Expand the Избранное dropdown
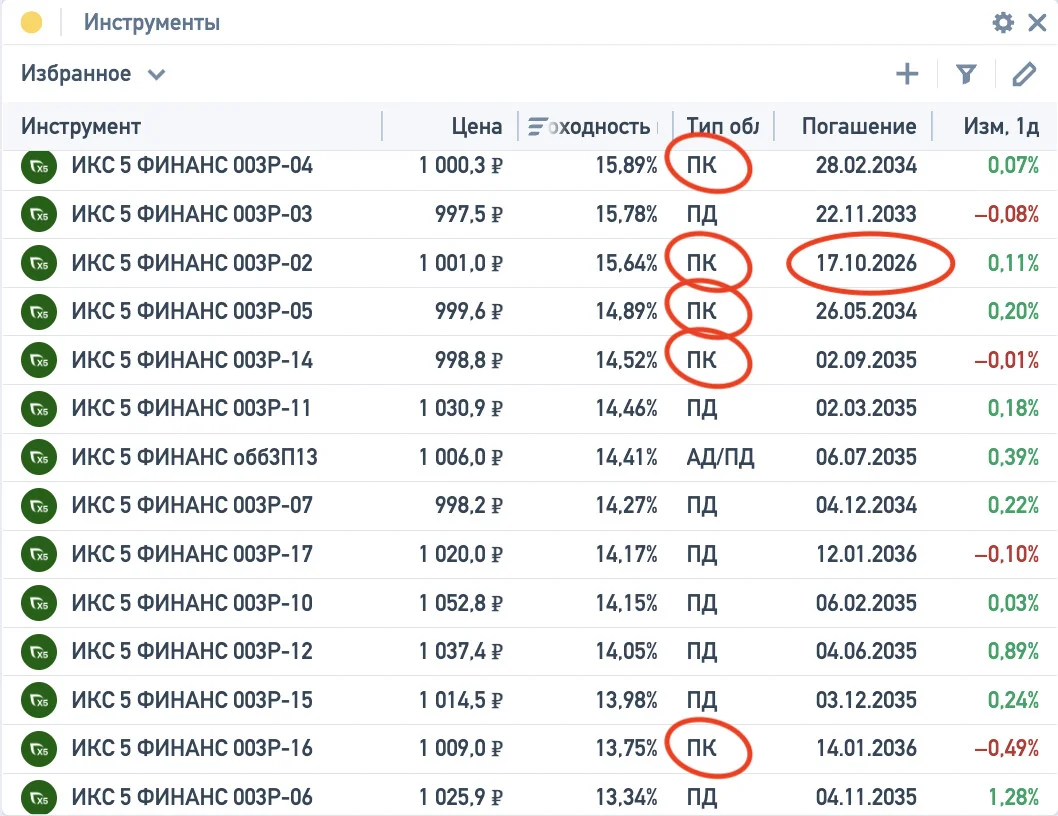The width and height of the screenshot is (1058, 816). [x=92, y=73]
